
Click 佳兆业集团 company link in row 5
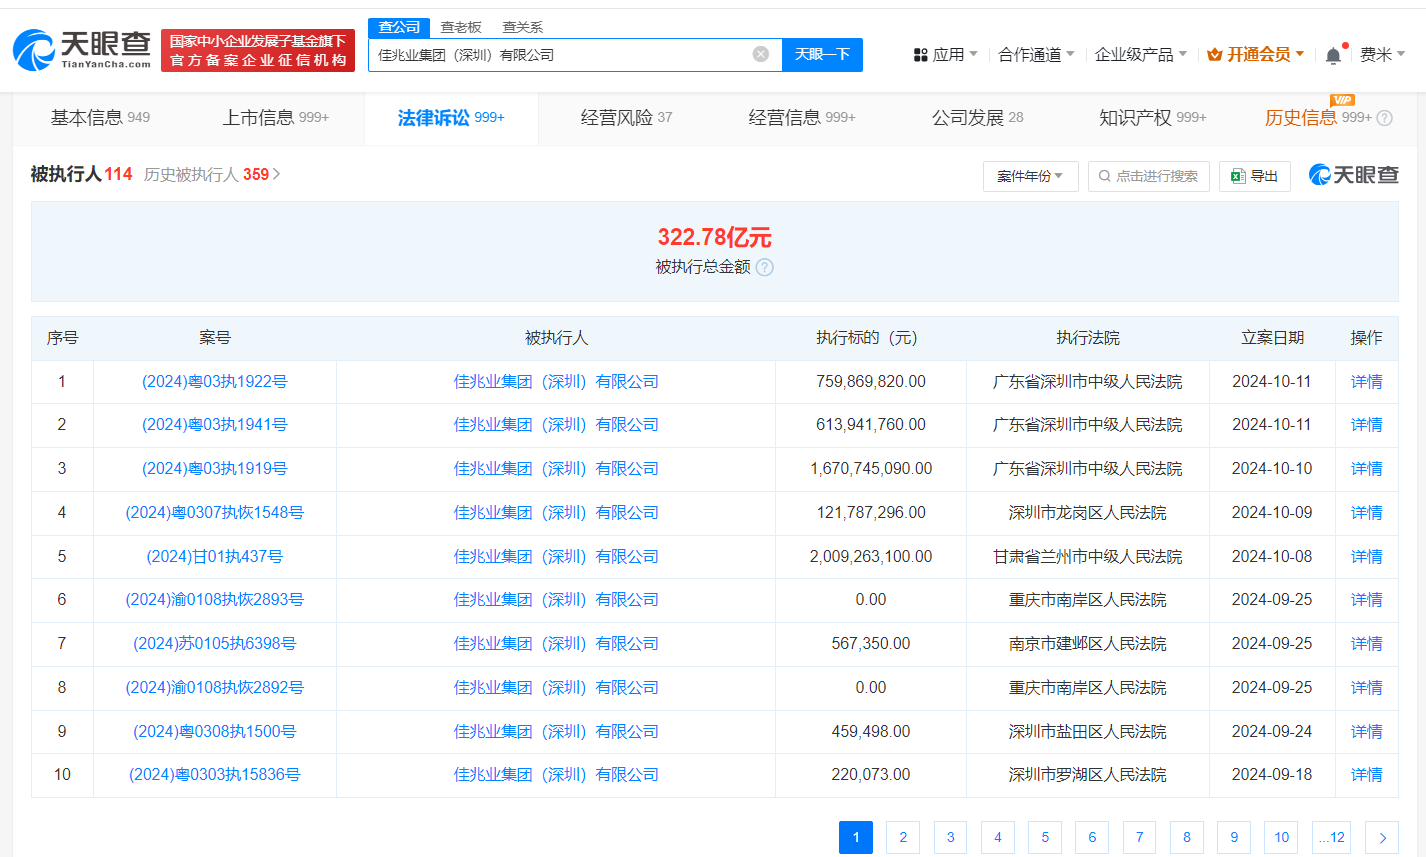coord(556,557)
